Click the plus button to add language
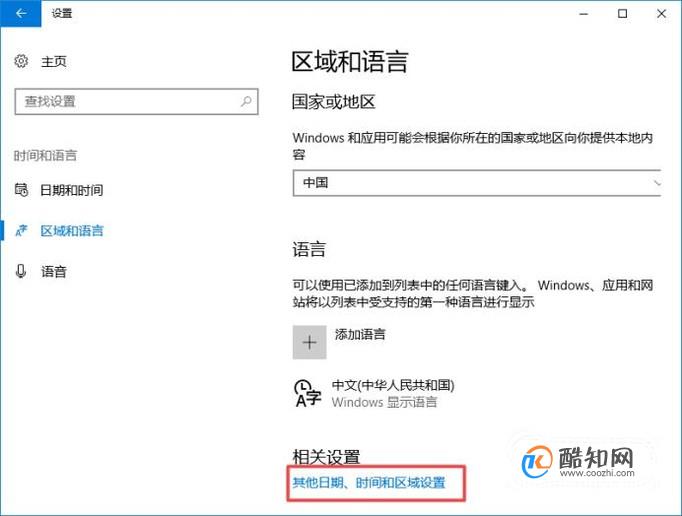682x516 pixels. click(309, 342)
